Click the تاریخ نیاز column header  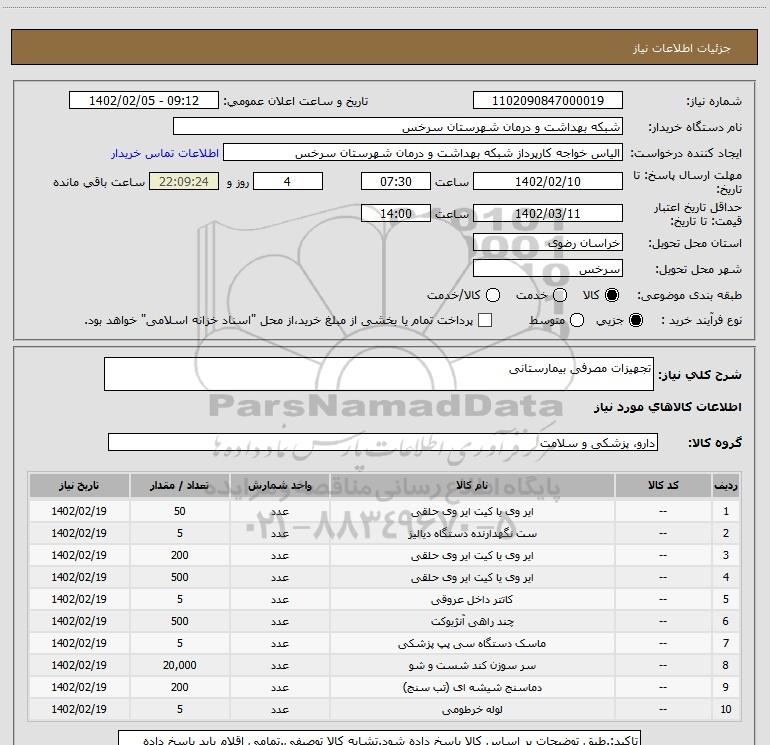coord(79,485)
